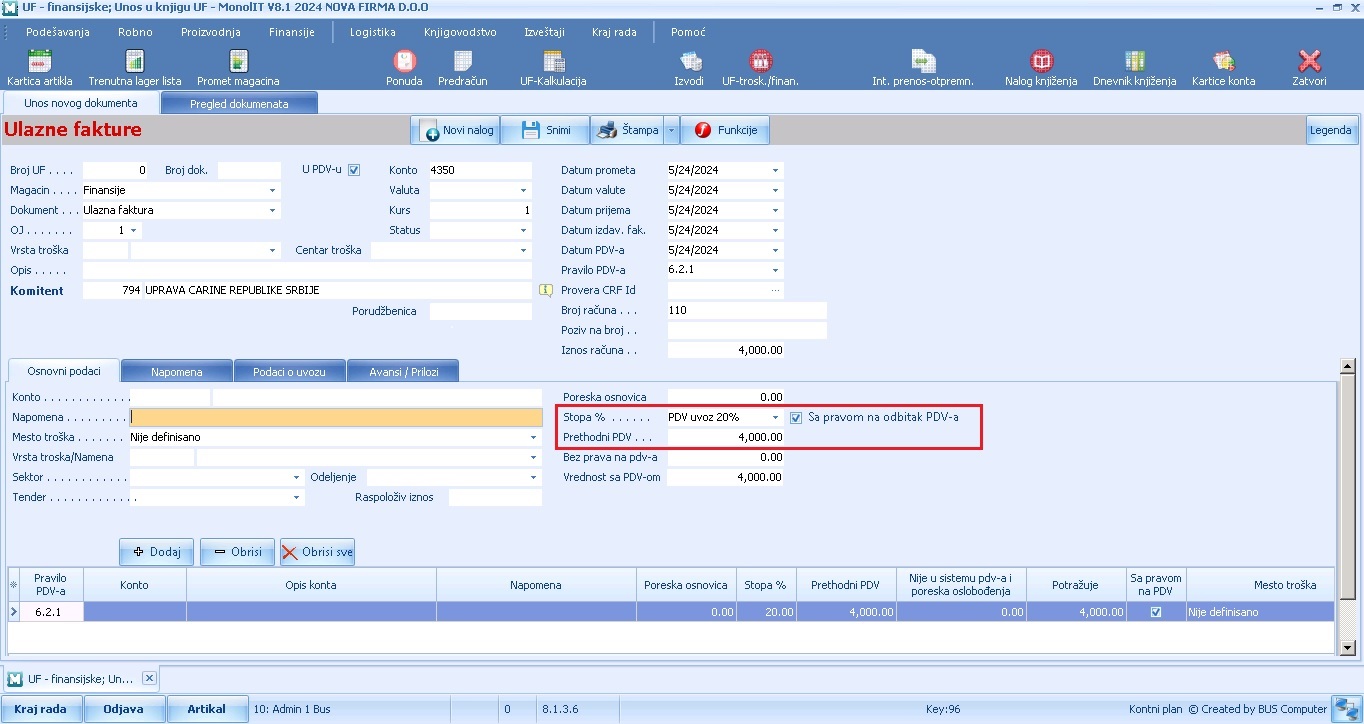Open the Ponuda toolbar icon
This screenshot has width=1364, height=724.
point(404,68)
